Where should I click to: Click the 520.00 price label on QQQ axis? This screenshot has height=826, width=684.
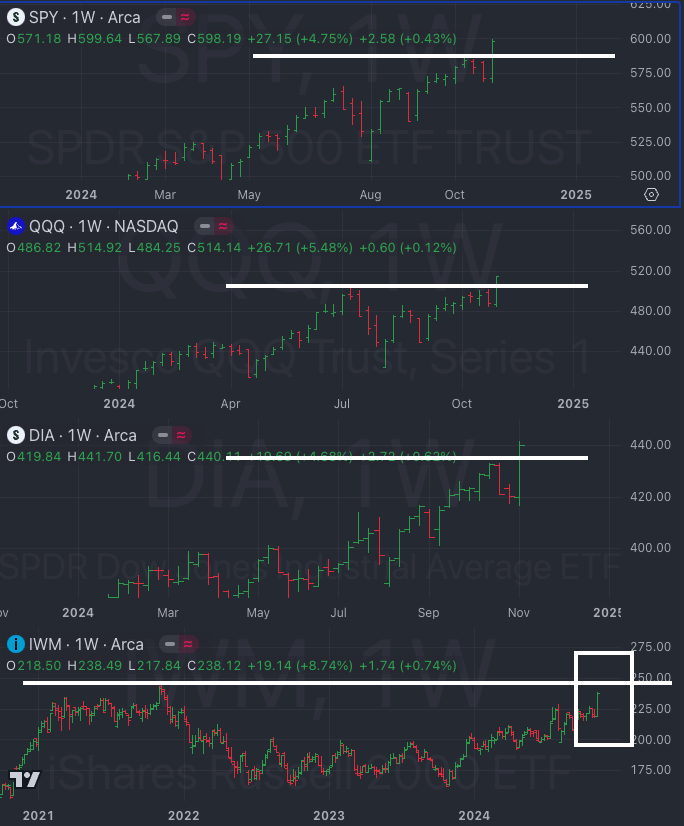click(650, 271)
